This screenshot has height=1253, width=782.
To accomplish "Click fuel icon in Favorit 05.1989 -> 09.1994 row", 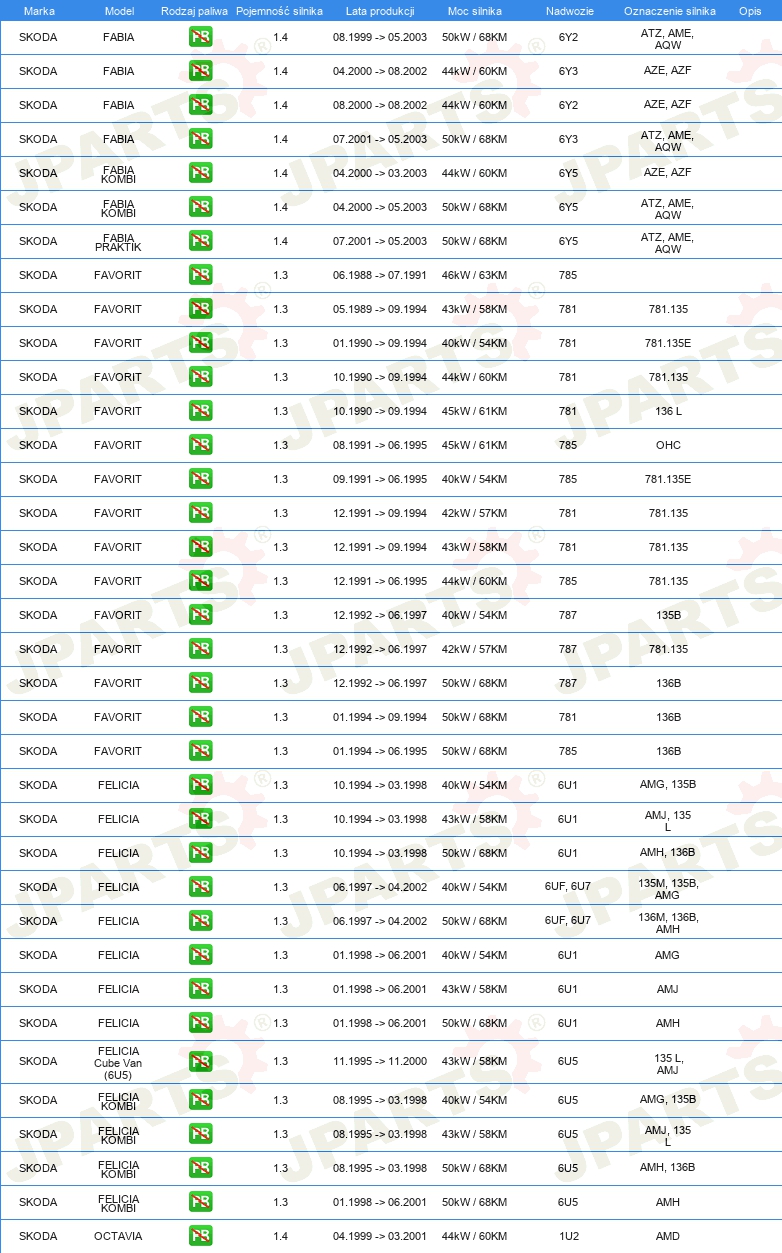I will 200,309.
